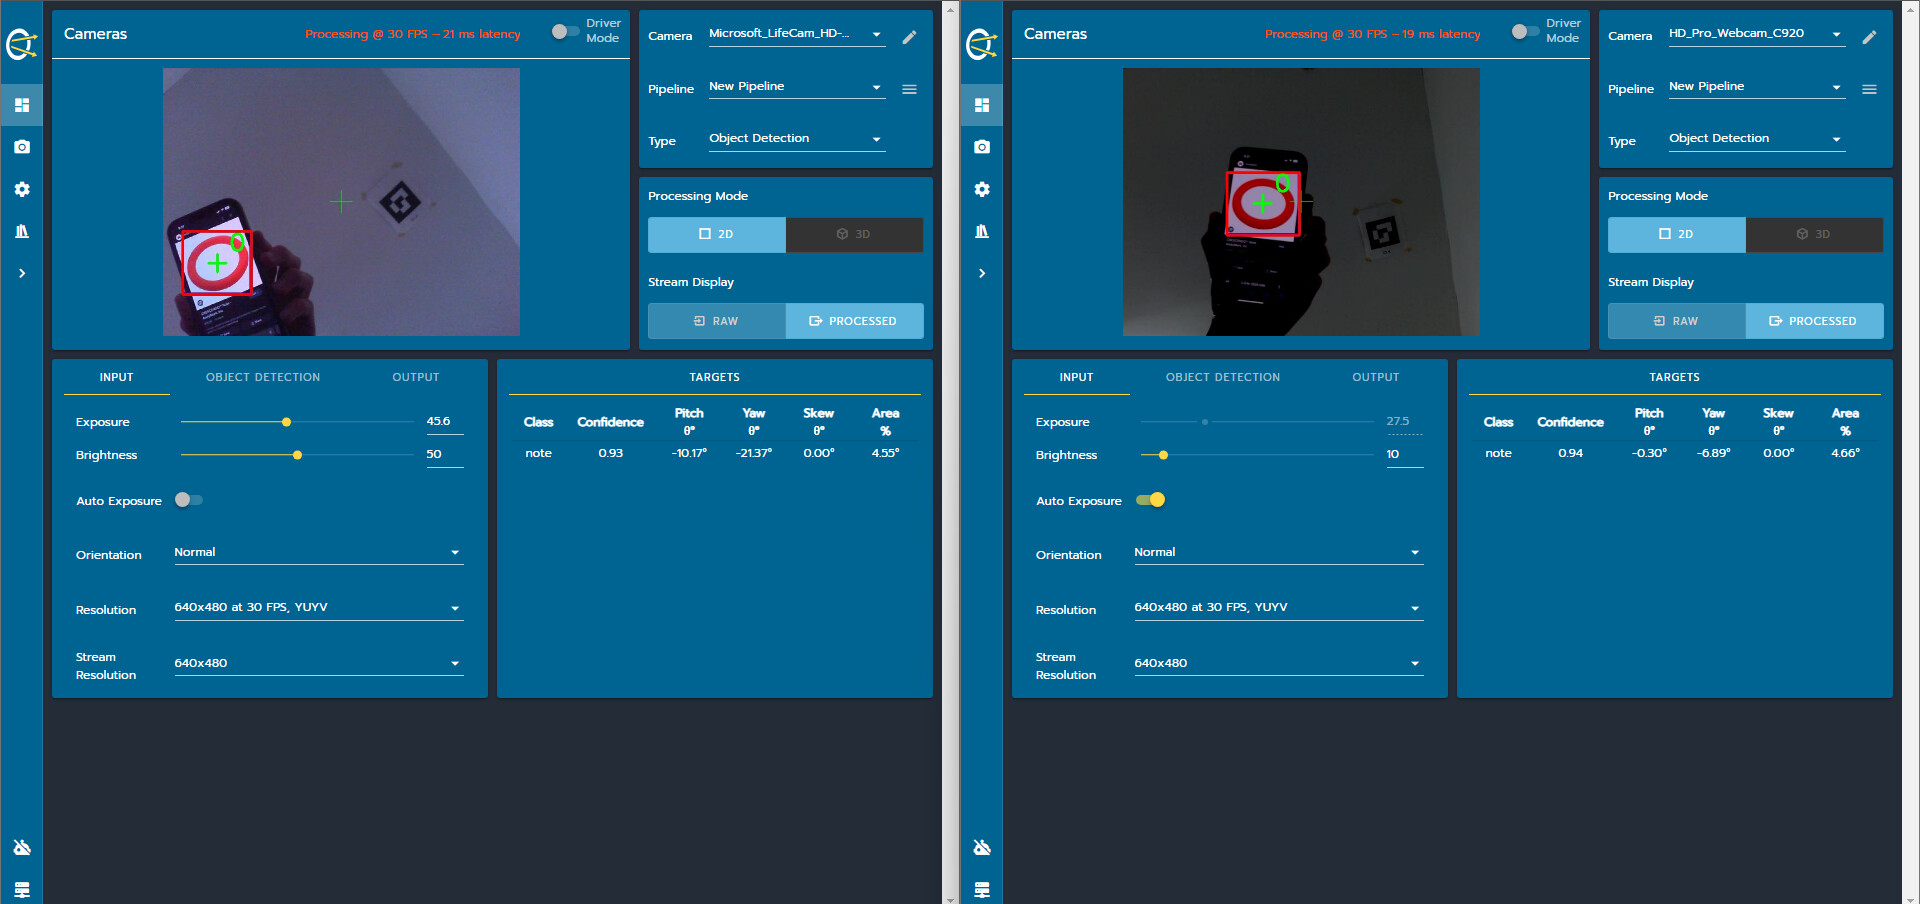This screenshot has width=1920, height=904.
Task: Switch to the OUTPUT tab in right window
Action: click(1376, 377)
